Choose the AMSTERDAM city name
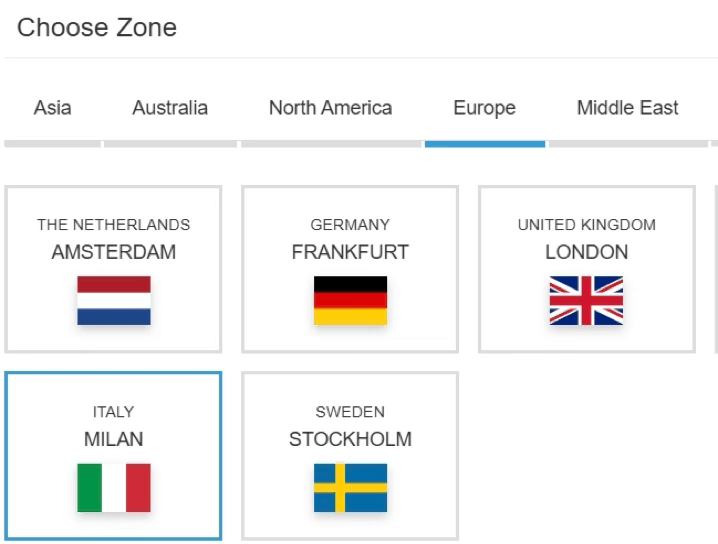The image size is (718, 544). click(x=114, y=252)
